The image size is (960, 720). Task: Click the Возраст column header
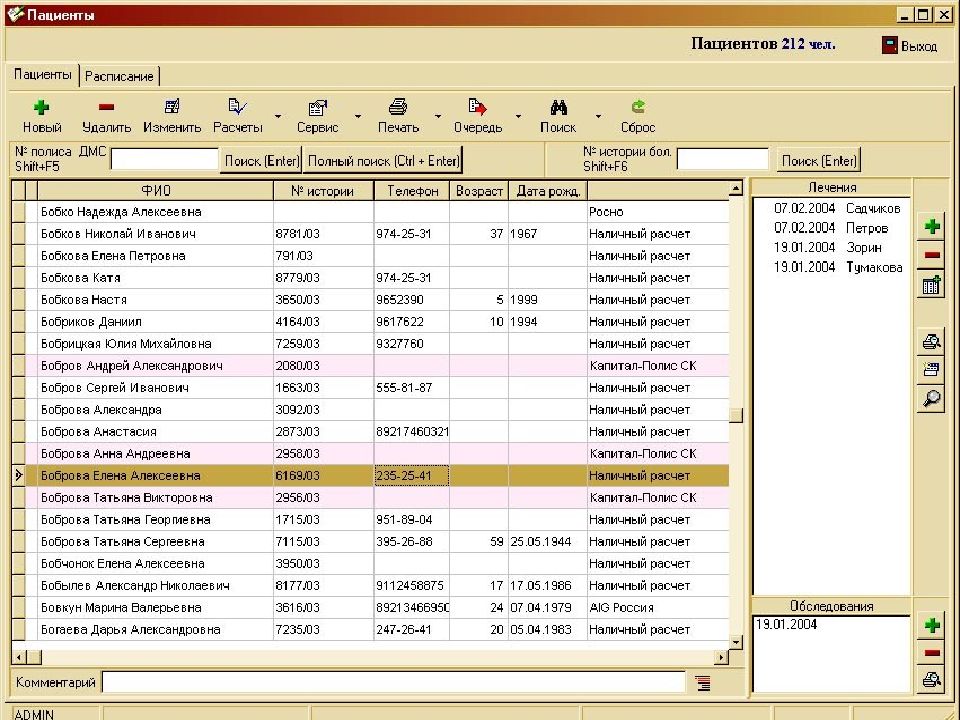pyautogui.click(x=479, y=191)
